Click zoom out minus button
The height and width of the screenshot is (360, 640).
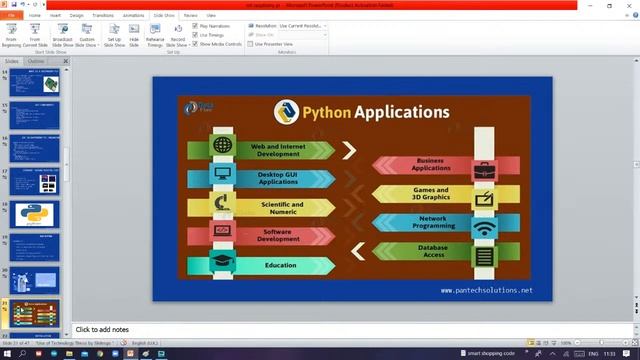[x=578, y=343]
